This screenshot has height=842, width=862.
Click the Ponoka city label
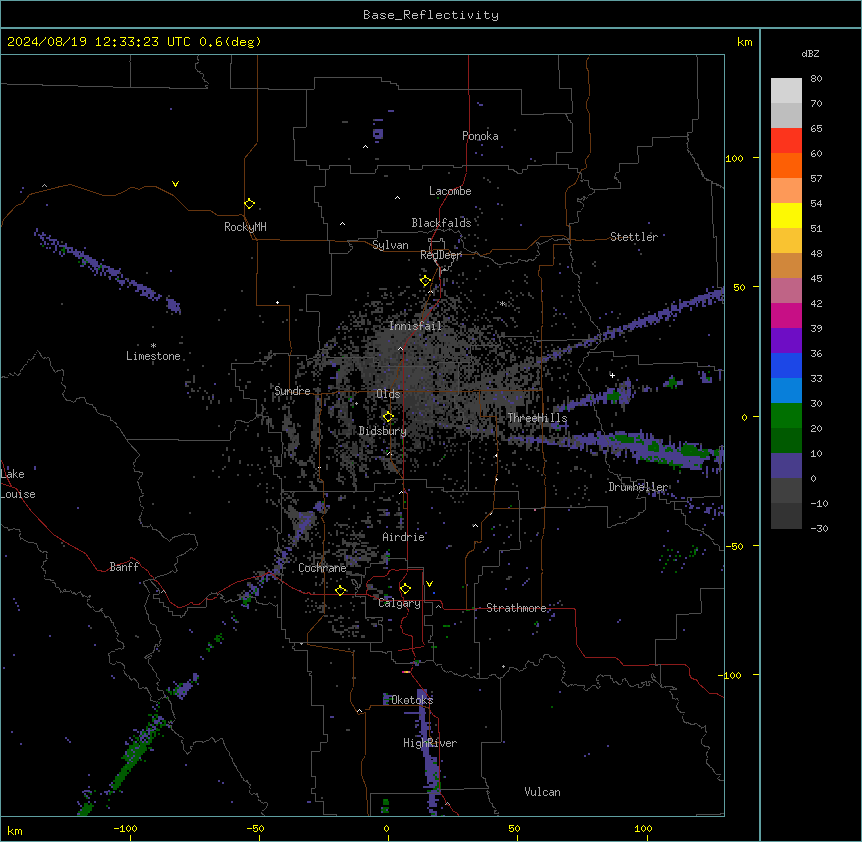coord(480,136)
